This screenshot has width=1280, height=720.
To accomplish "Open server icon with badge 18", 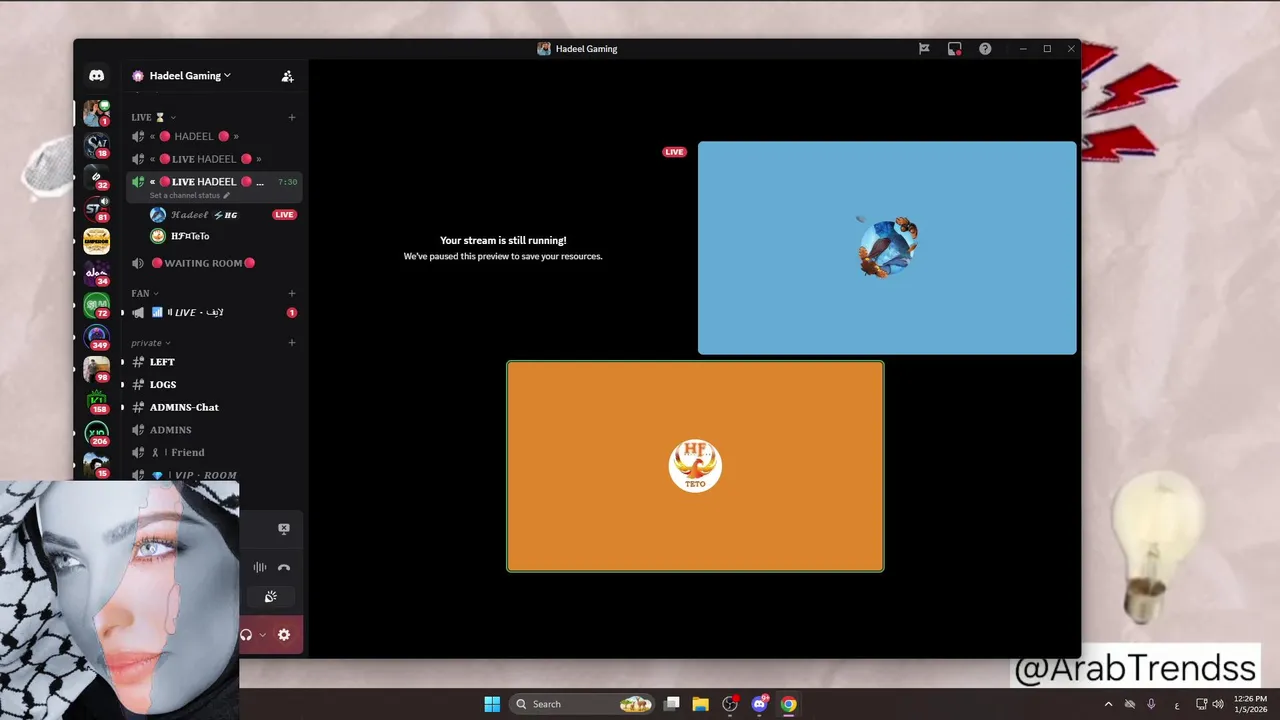I will coord(96,146).
